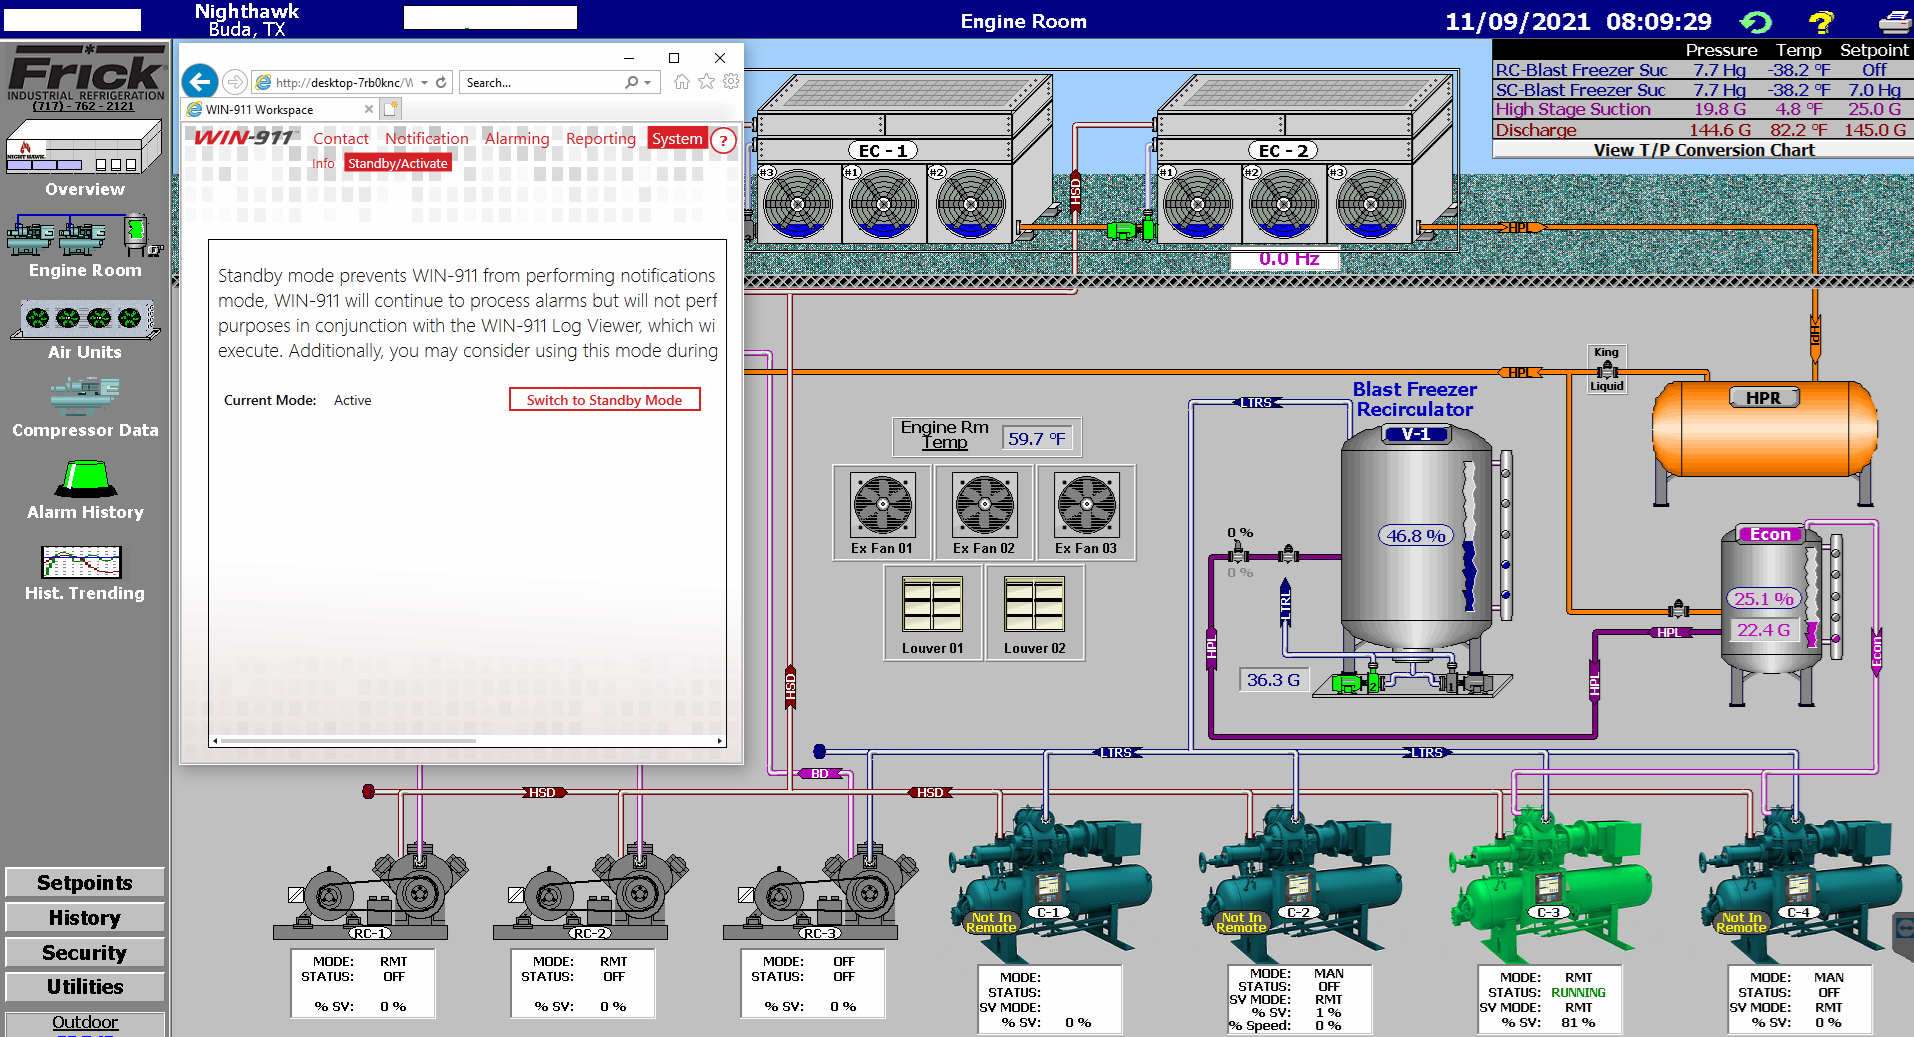Open the Setpoints button
The height and width of the screenshot is (1037, 1914).
click(85, 883)
